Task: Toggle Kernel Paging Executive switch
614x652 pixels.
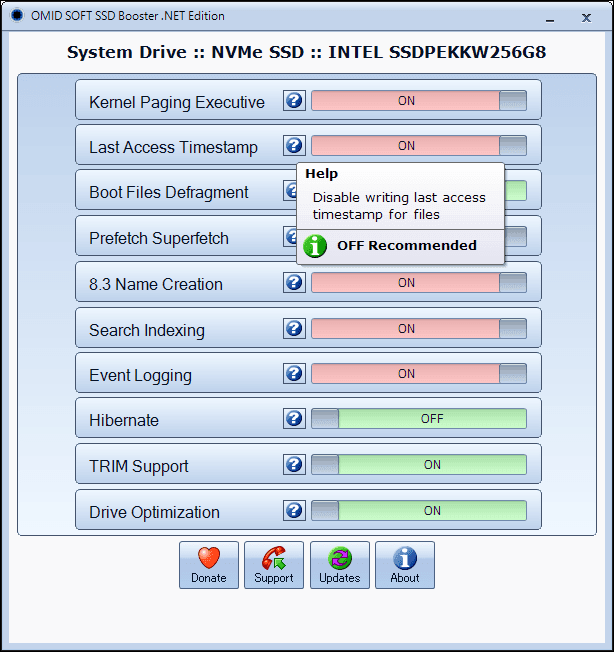Action: point(419,101)
